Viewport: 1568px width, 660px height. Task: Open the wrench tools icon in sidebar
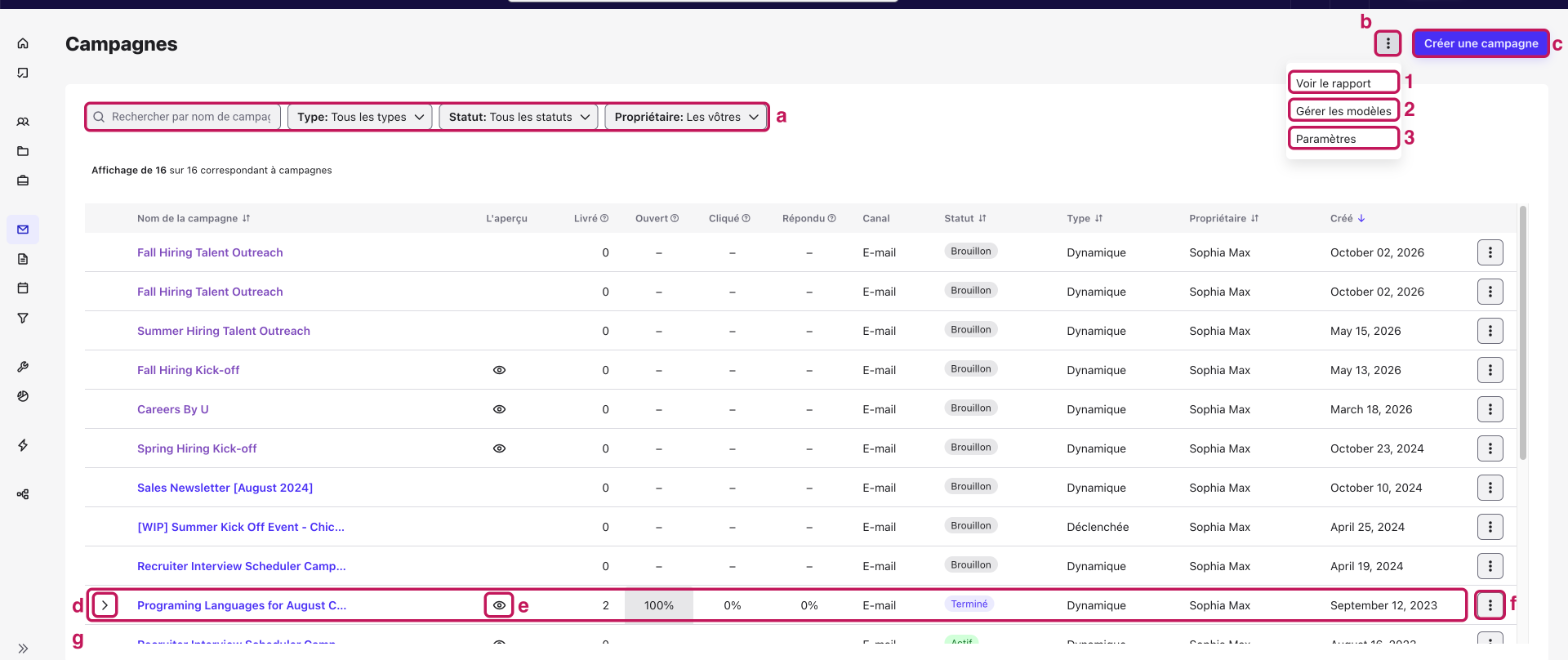pos(23,367)
